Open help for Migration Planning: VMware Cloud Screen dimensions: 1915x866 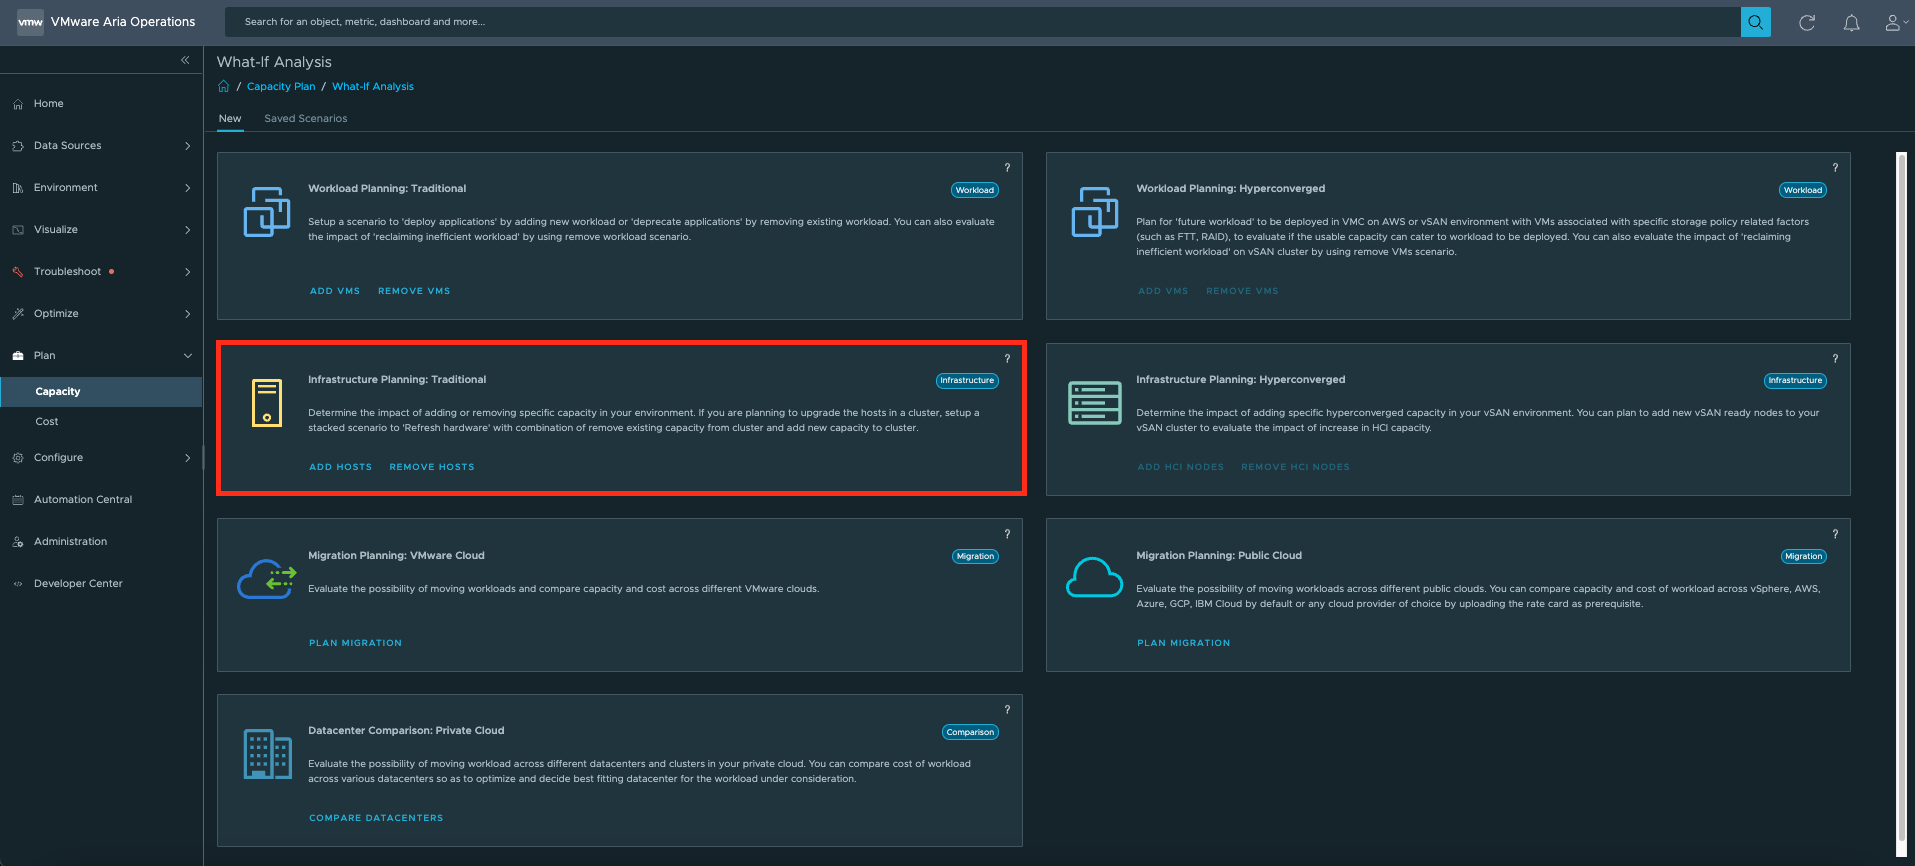1007,535
